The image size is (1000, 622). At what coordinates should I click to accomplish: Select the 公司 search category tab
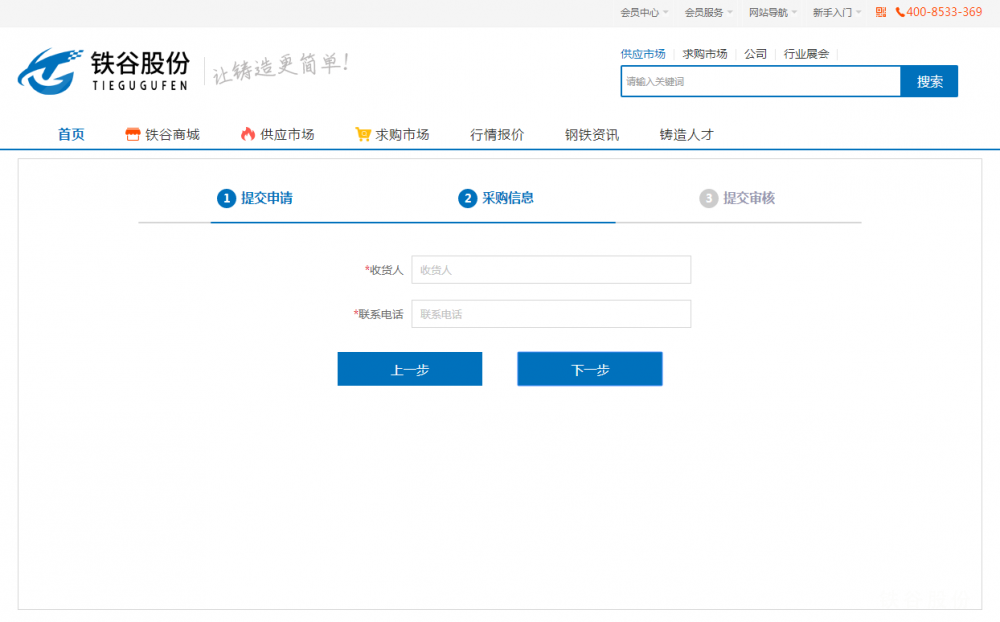pos(755,54)
